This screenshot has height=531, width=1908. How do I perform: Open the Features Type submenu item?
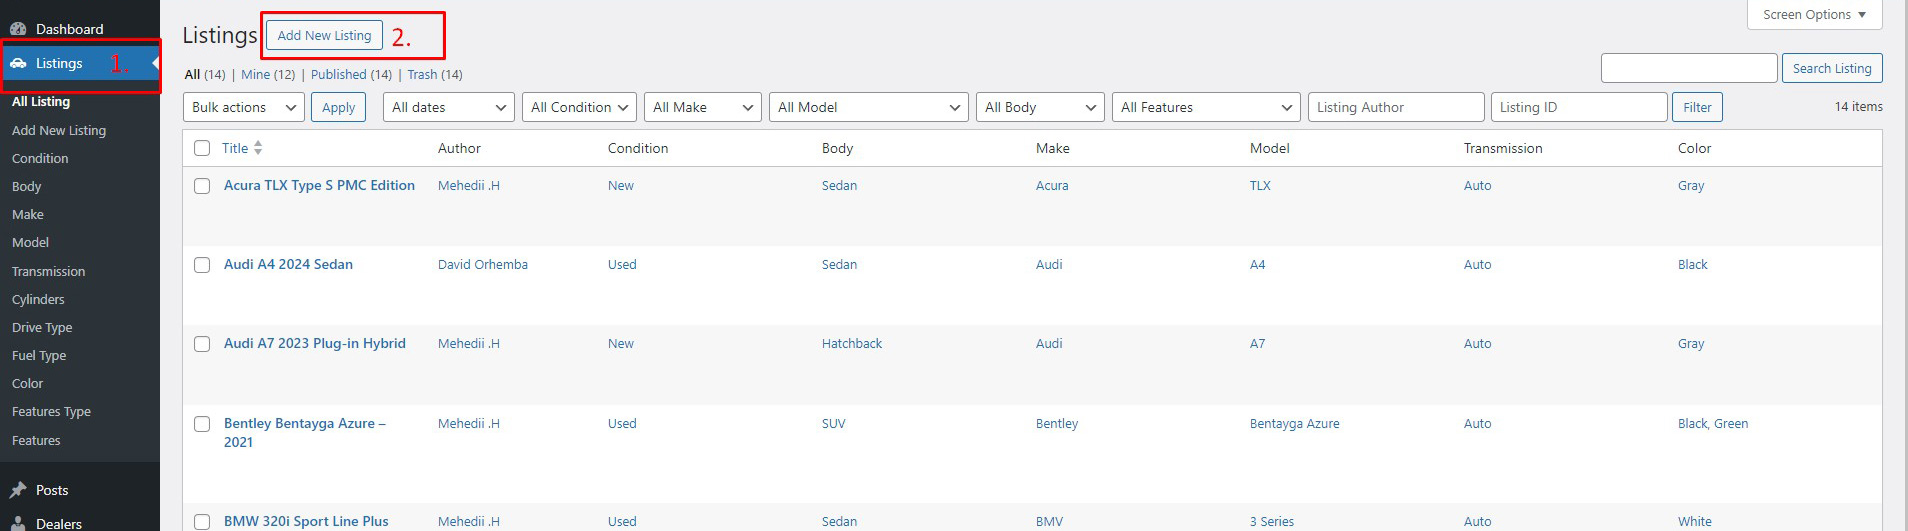[51, 411]
